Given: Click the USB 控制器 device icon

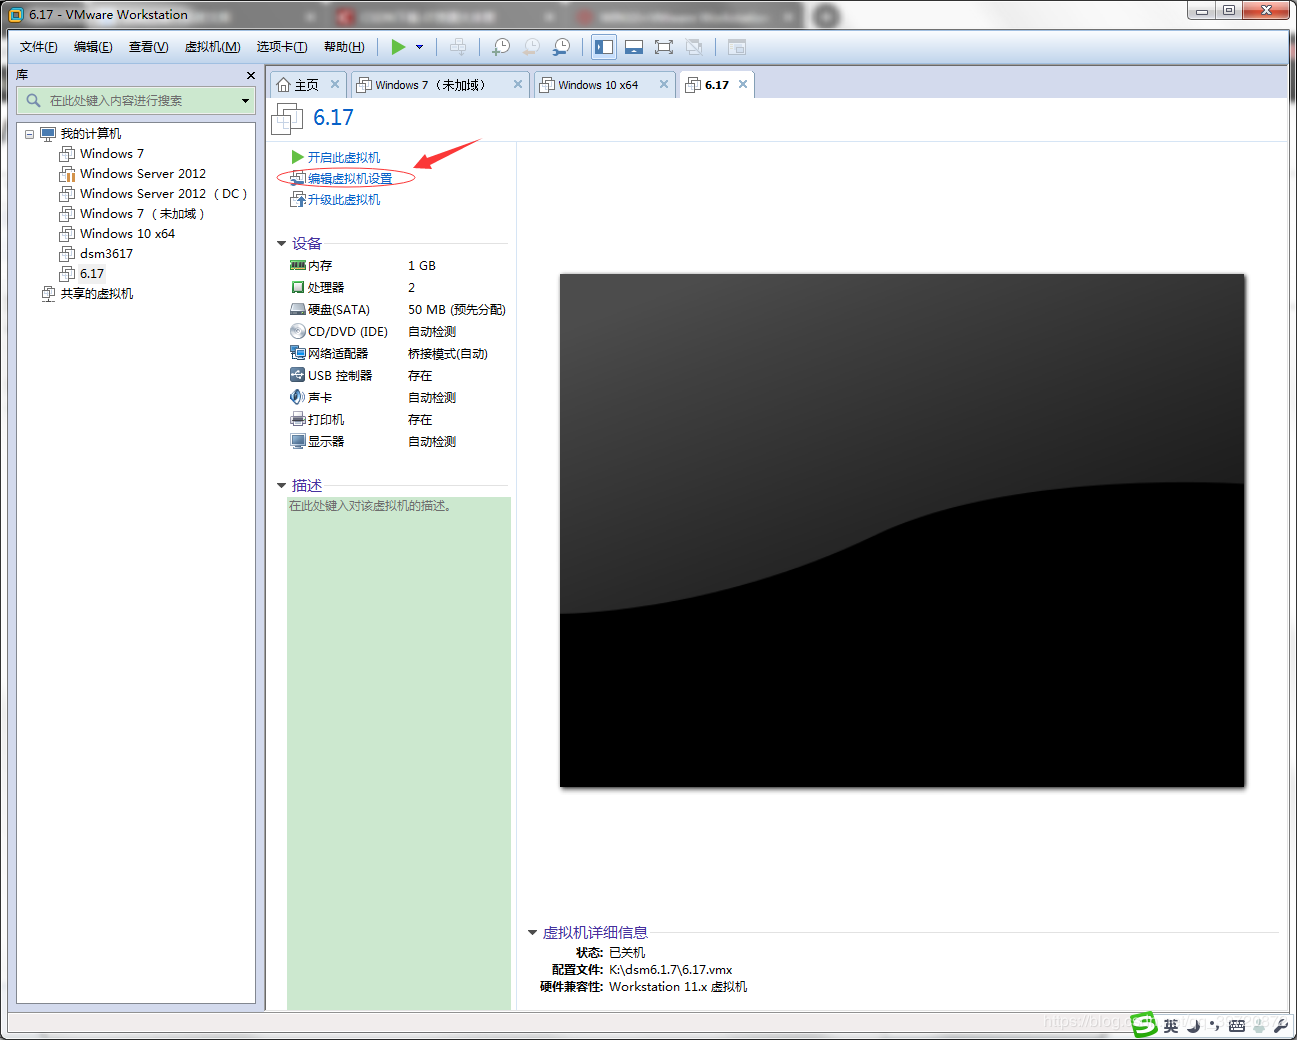Looking at the screenshot, I should (297, 376).
